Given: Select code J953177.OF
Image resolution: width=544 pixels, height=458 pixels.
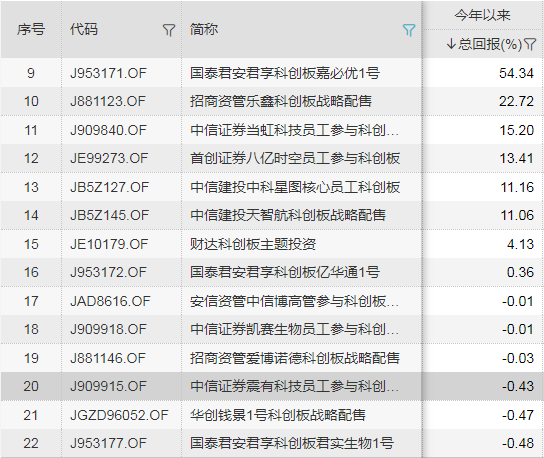Looking at the screenshot, I should point(108,443).
